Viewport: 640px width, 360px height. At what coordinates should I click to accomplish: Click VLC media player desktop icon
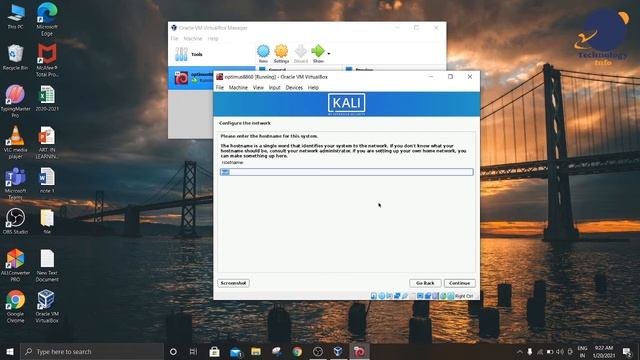pos(16,142)
